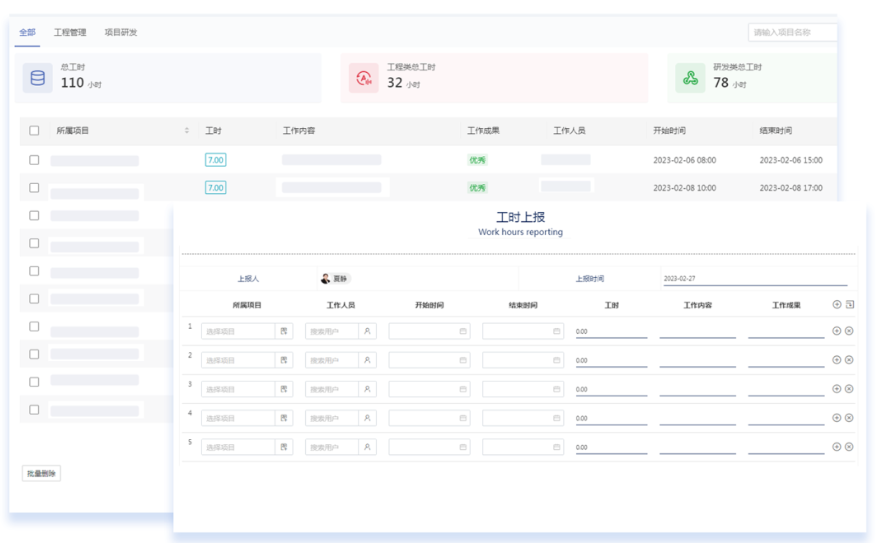This screenshot has height=546, width=879.
Task: Open 开始时间 date picker in row 1
Action: [x=462, y=331]
